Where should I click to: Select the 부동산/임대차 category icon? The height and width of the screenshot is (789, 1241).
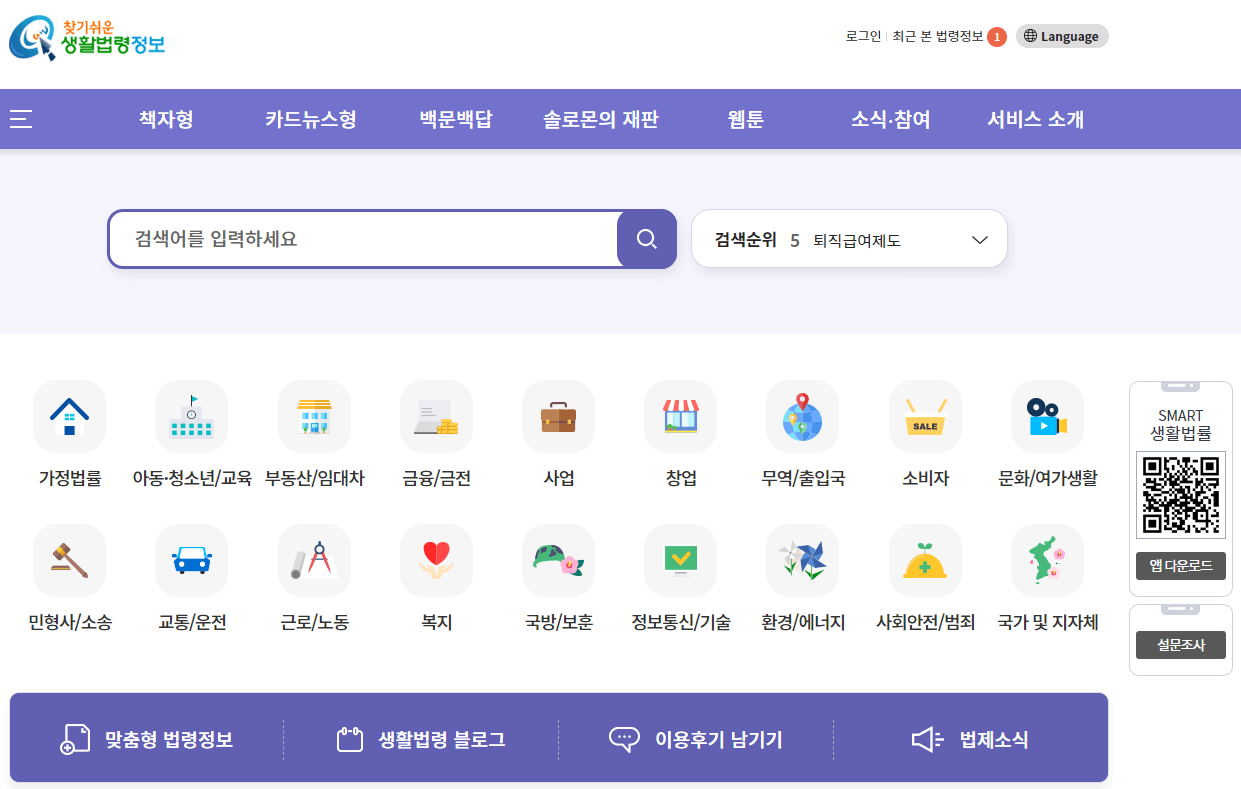[314, 416]
